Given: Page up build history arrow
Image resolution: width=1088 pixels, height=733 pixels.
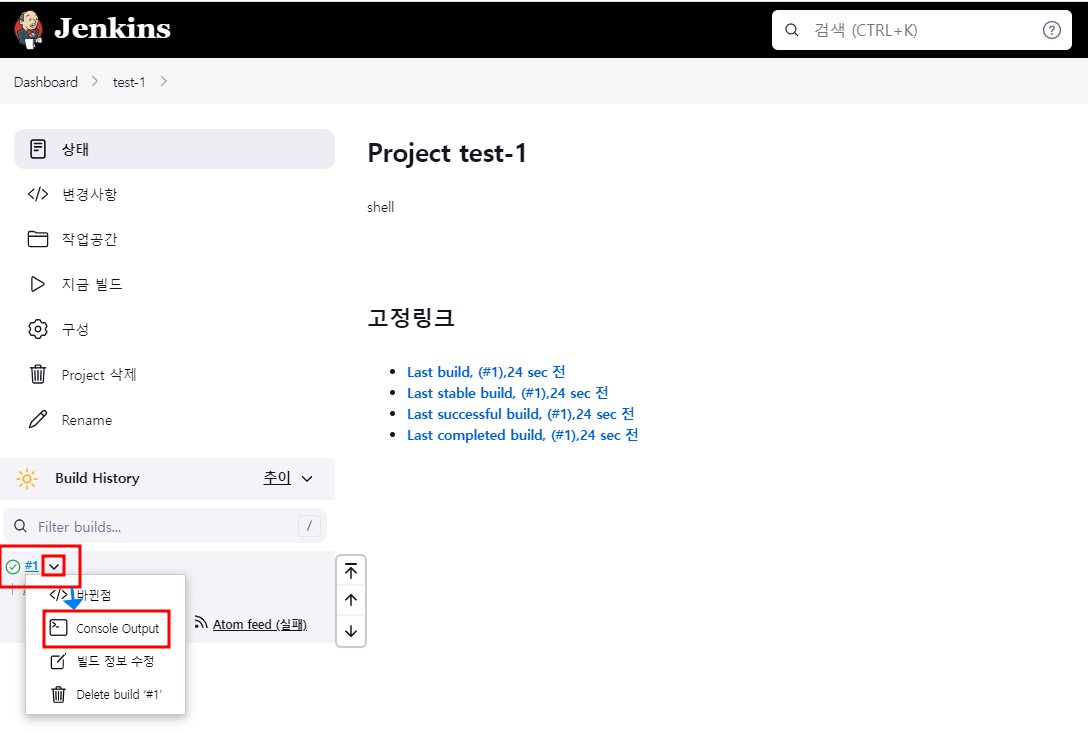Looking at the screenshot, I should (x=351, y=600).
